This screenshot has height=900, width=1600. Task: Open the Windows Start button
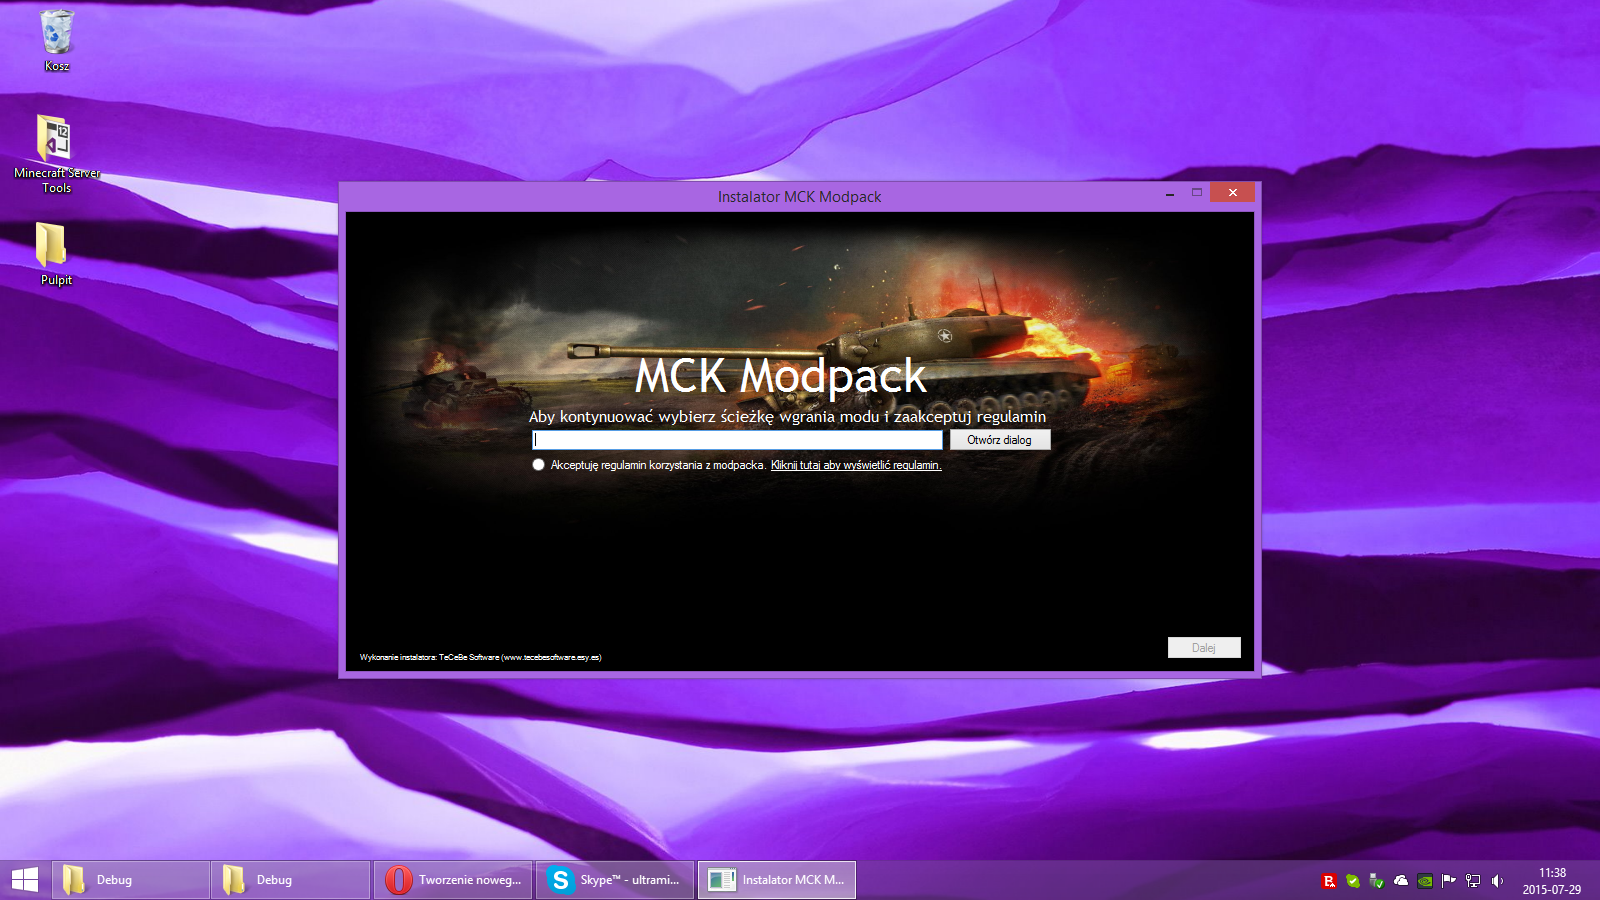coord(25,880)
